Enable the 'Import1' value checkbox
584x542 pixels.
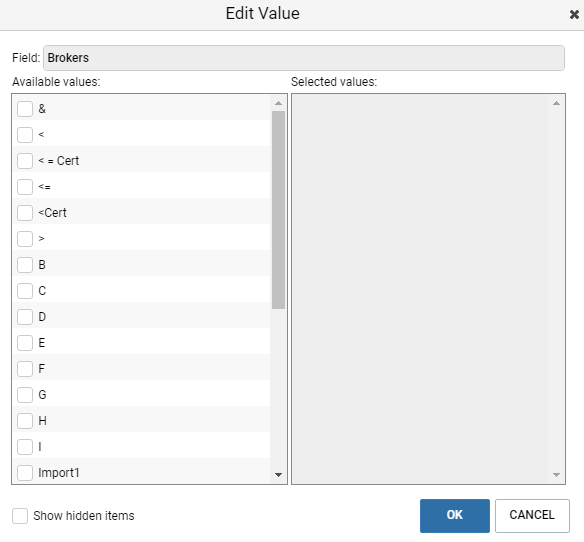click(25, 473)
